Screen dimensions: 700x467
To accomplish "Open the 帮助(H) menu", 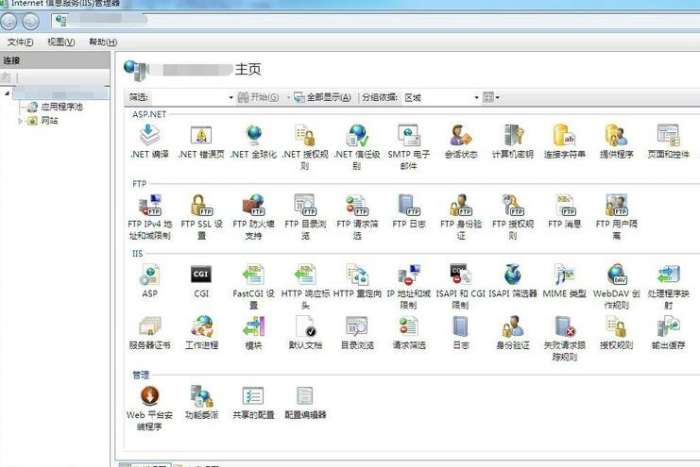I will click(x=103, y=42).
